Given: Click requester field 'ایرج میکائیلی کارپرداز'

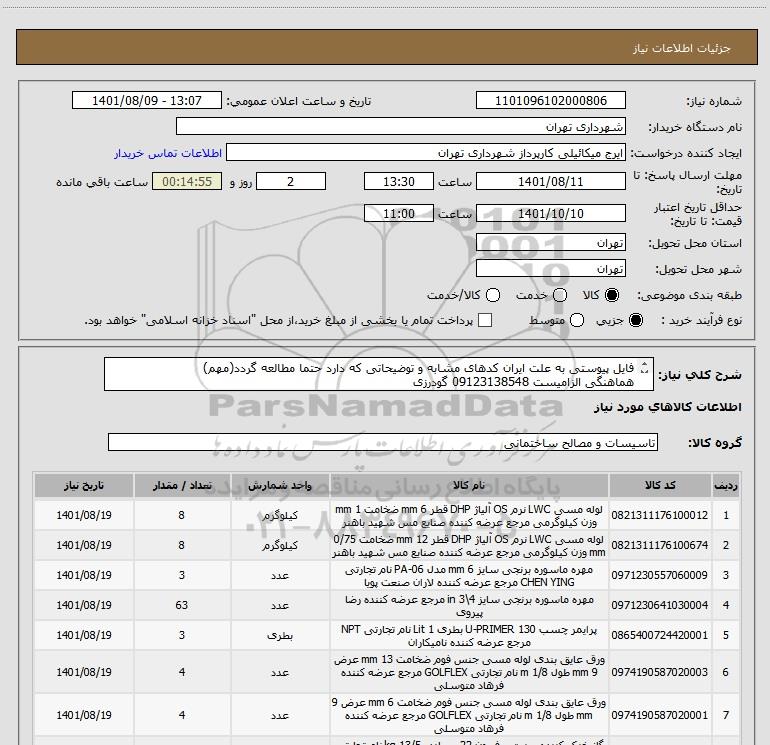Looking at the screenshot, I should (x=426, y=152).
